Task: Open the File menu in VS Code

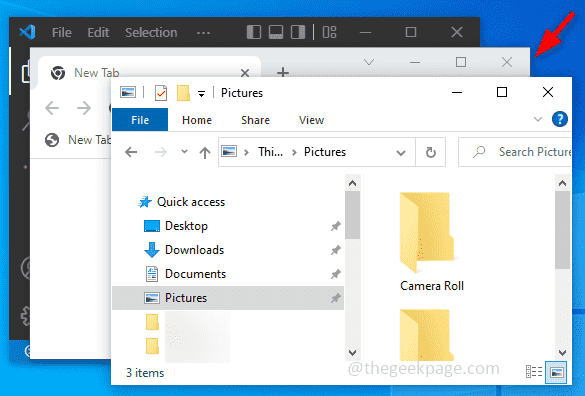Action: 62,32
